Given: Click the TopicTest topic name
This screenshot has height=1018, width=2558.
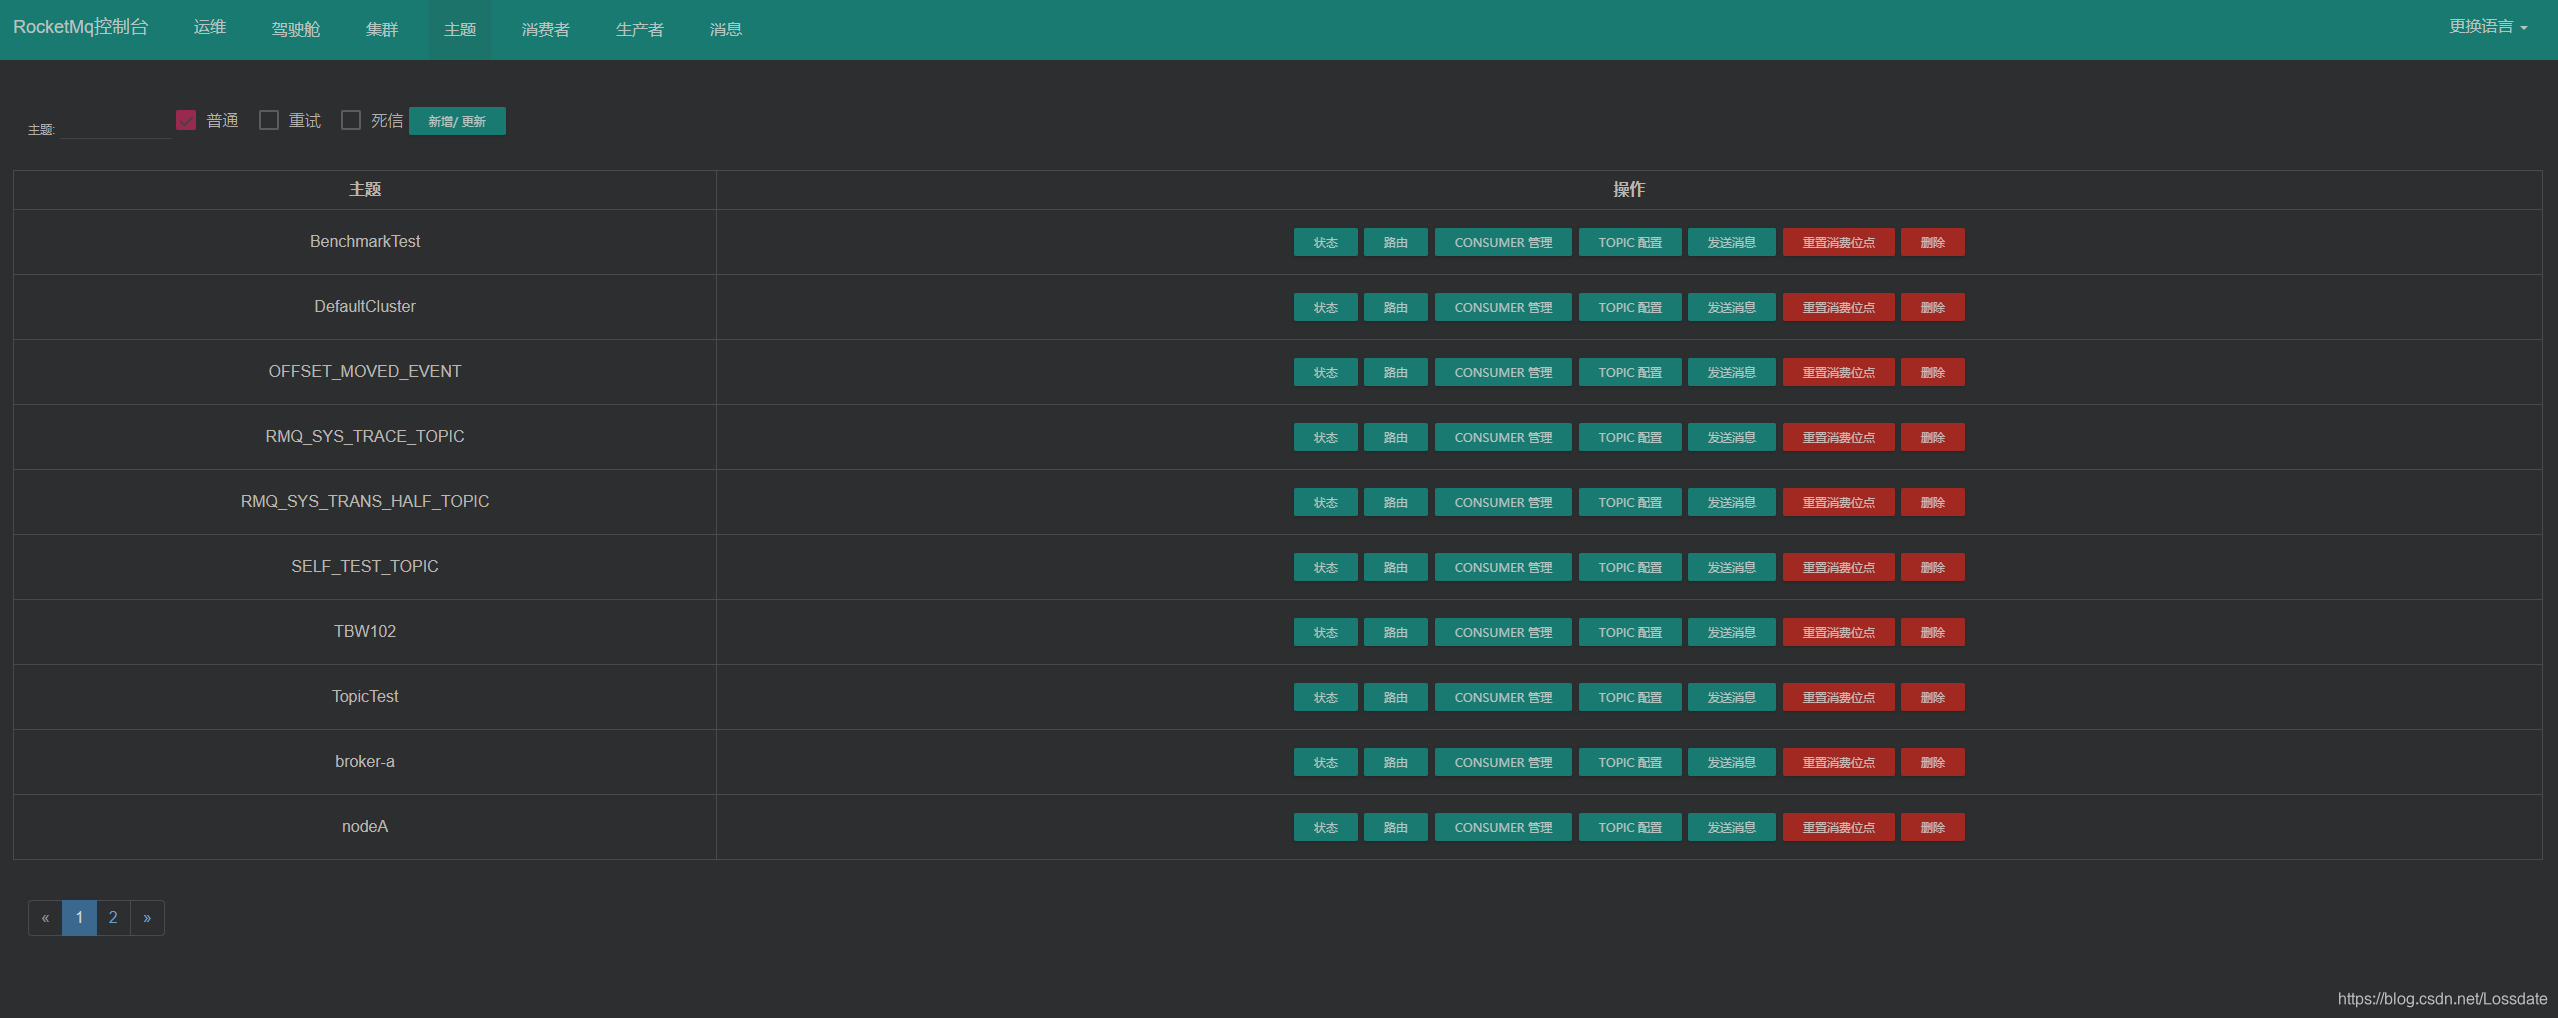Looking at the screenshot, I should click(365, 696).
